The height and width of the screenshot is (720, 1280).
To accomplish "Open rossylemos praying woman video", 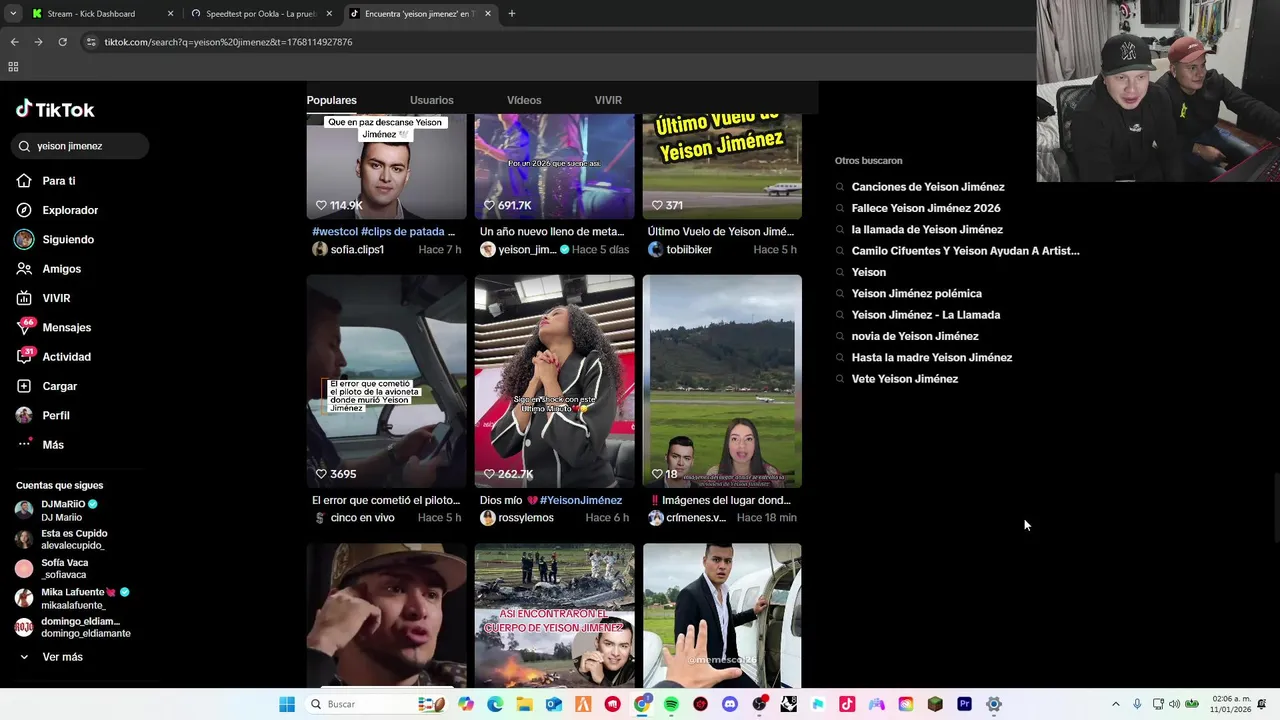I will point(554,381).
